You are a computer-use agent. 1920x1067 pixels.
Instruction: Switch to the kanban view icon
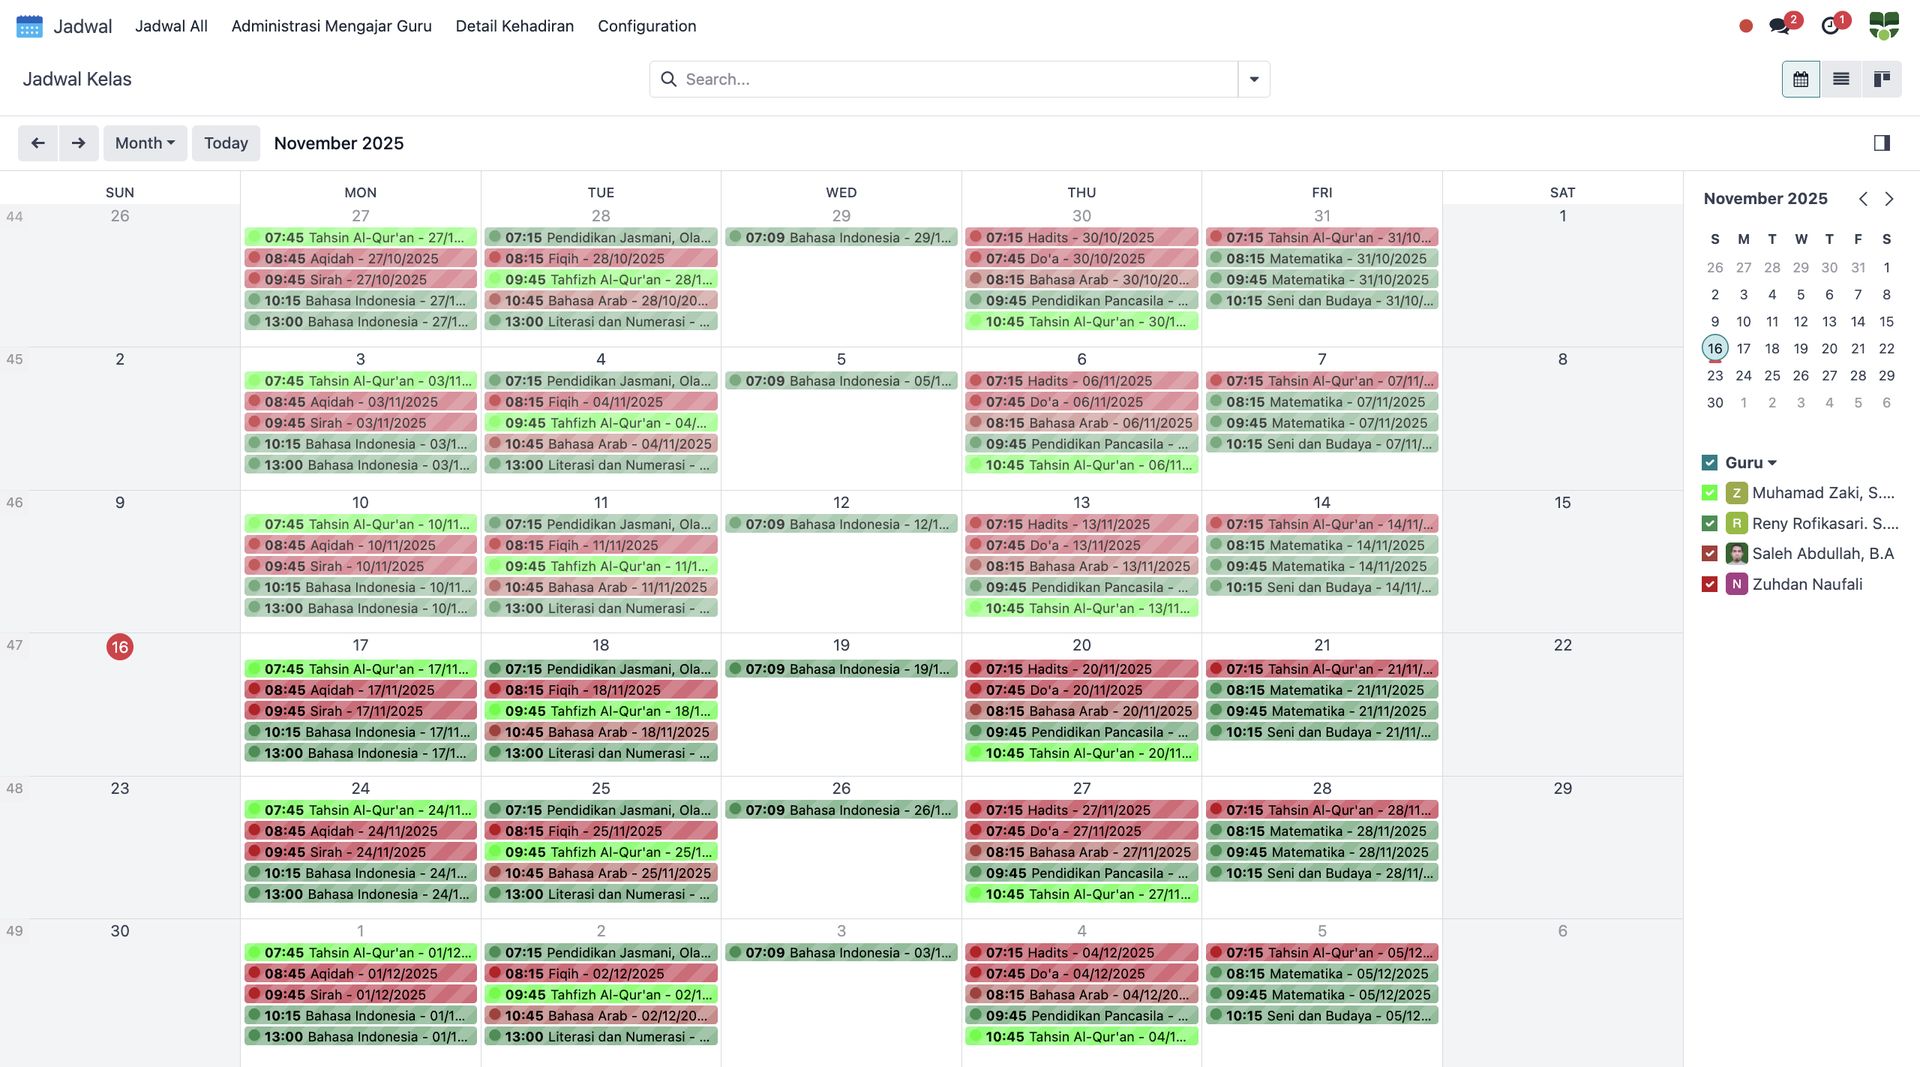1881,79
